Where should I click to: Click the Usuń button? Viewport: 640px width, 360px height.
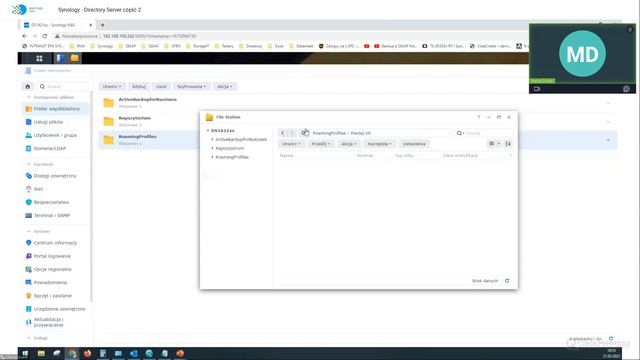[161, 87]
